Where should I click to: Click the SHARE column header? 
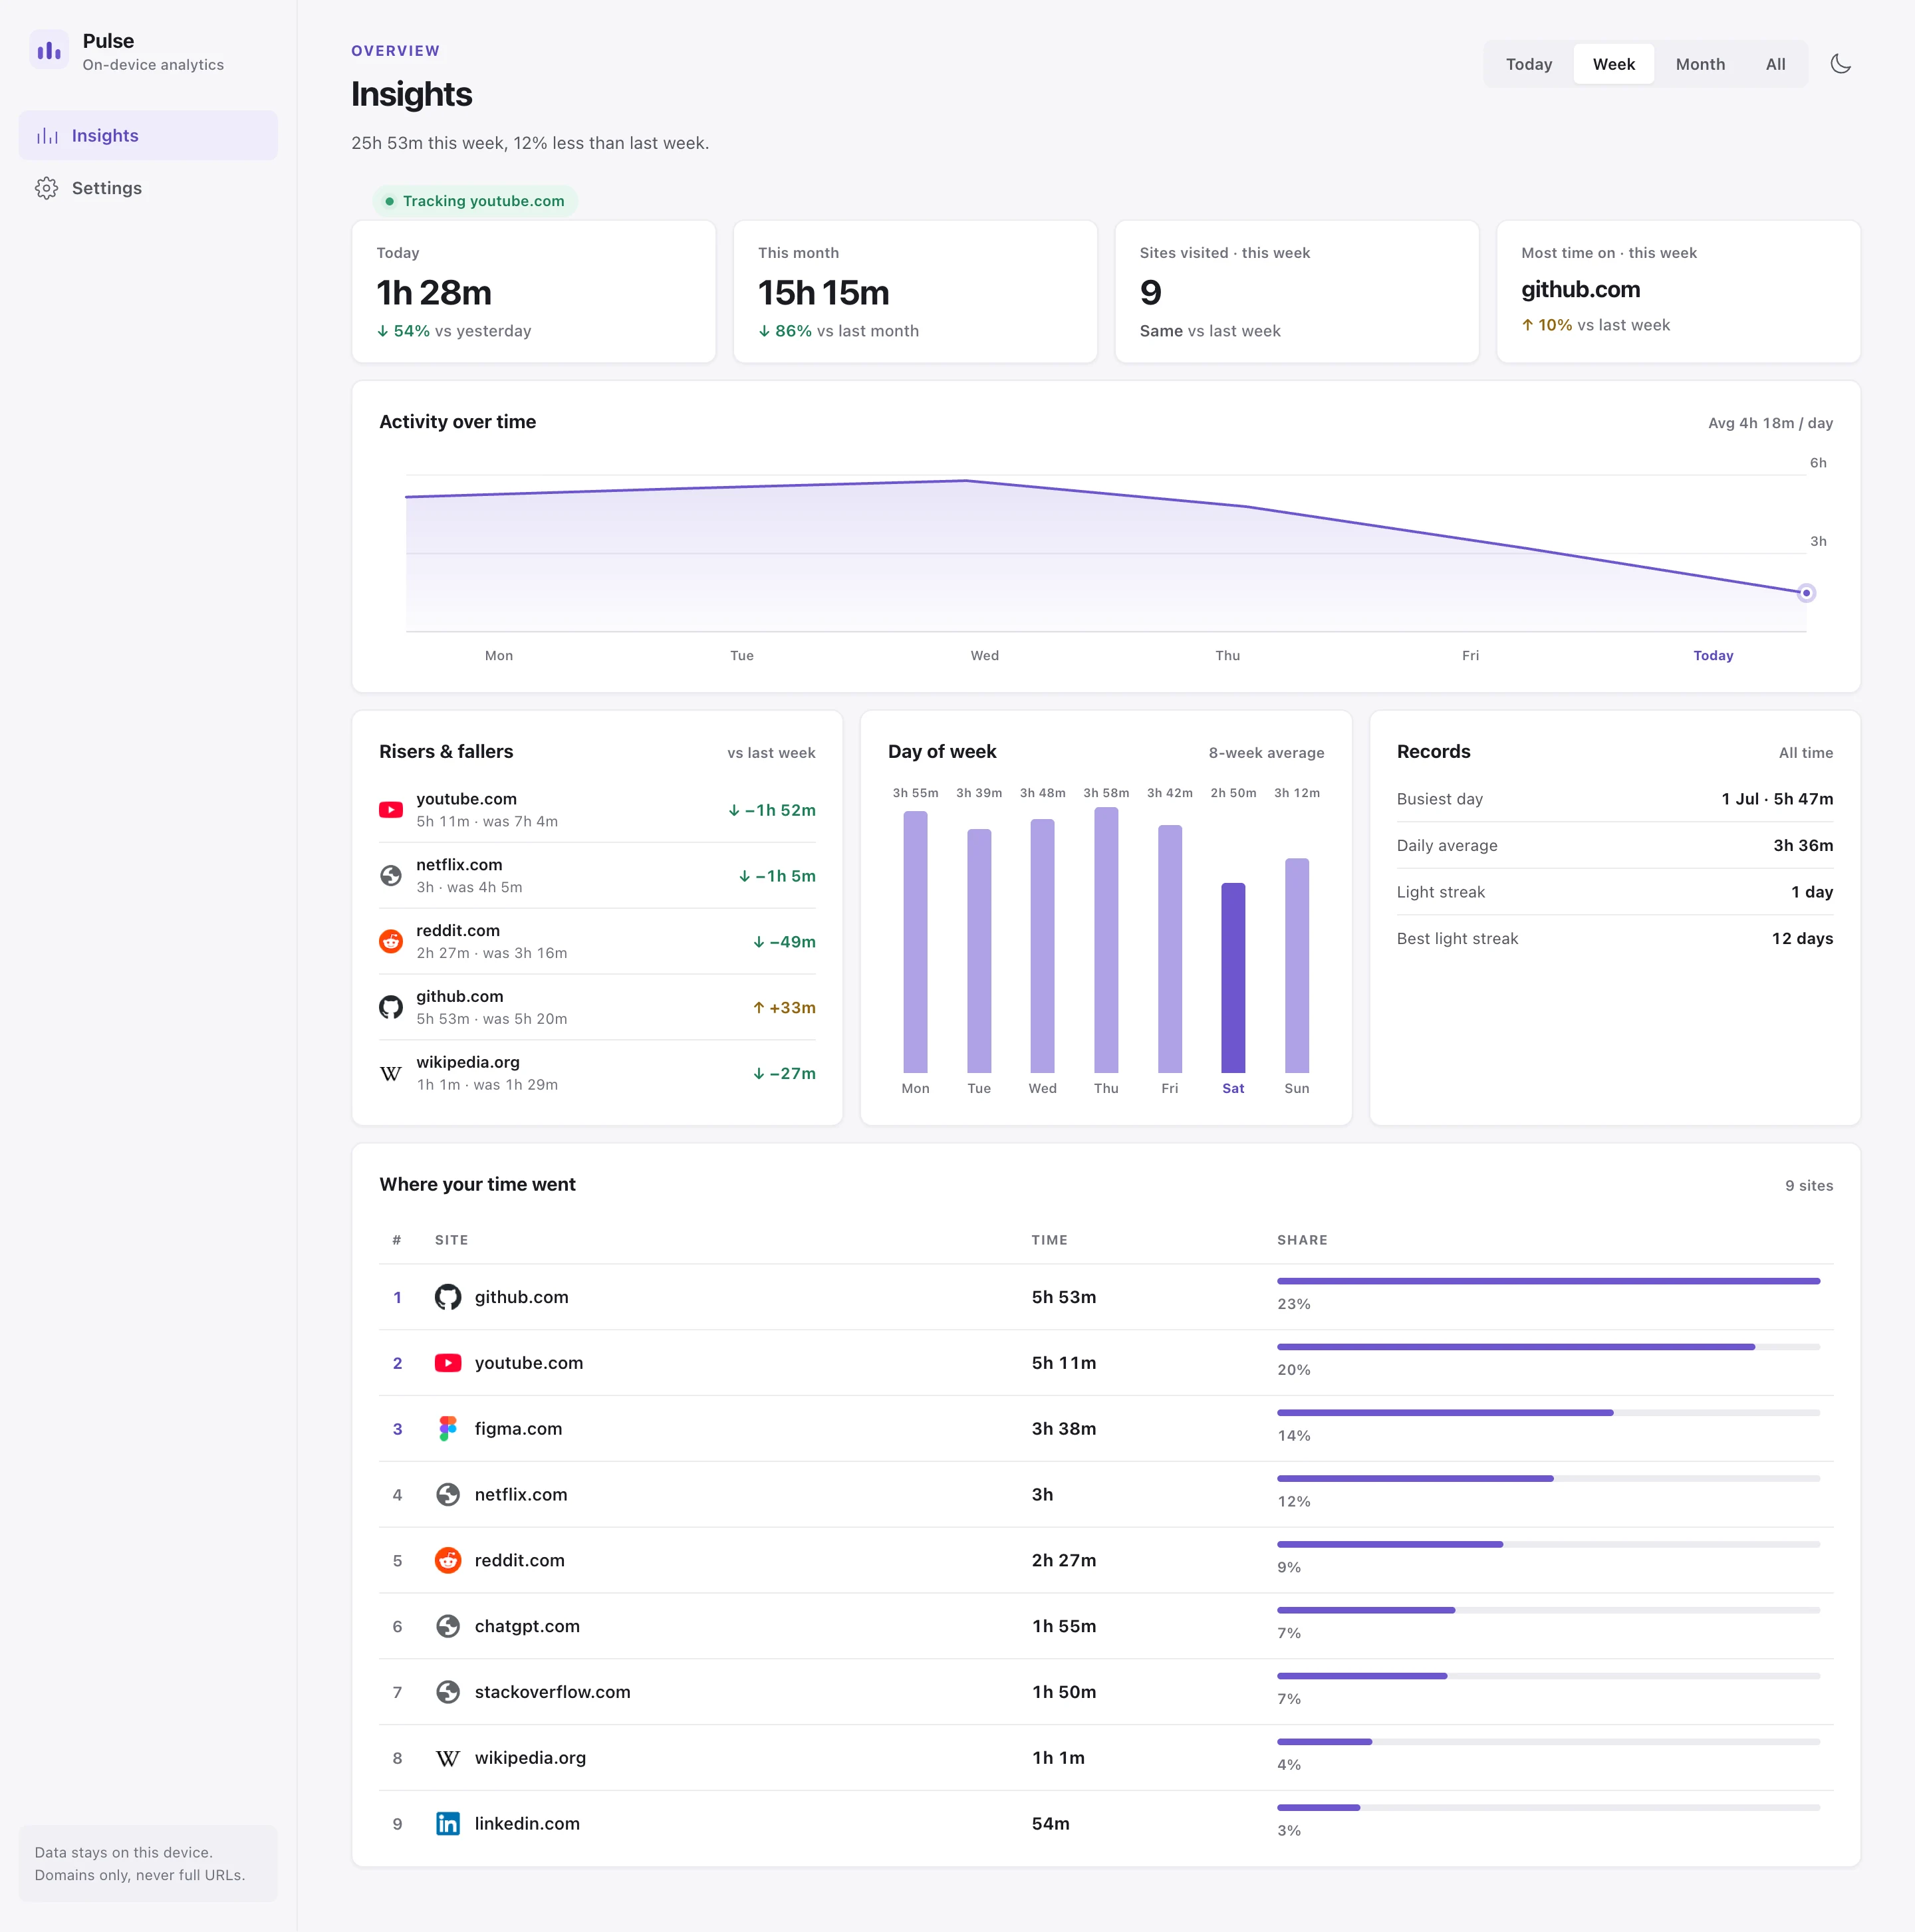point(1302,1240)
